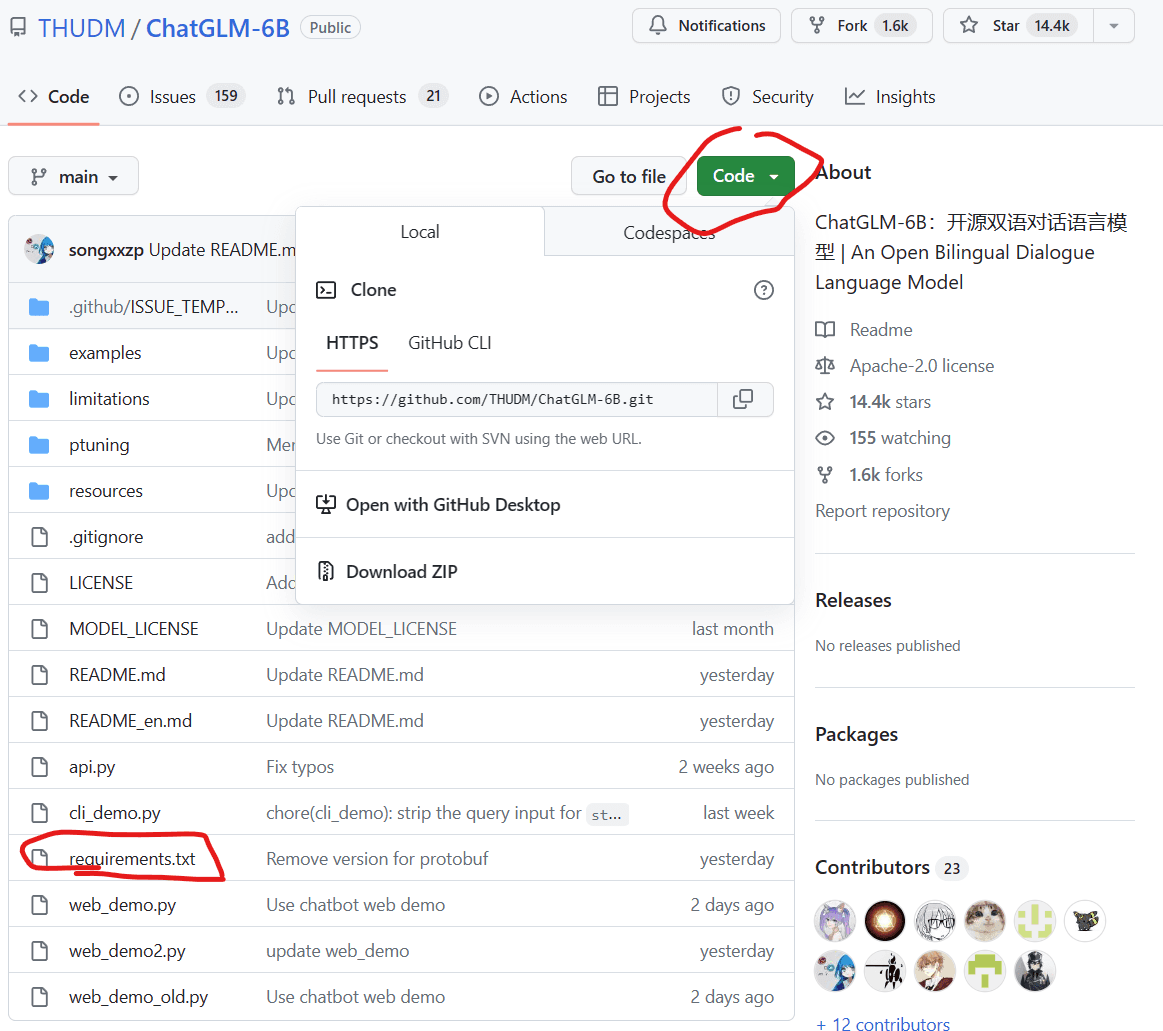
Task: Click the help question-mark icon in Clone panel
Action: pos(764,290)
